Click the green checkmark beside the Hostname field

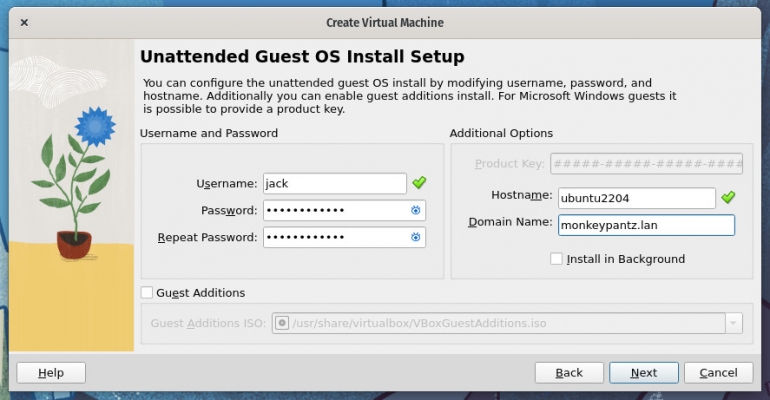click(x=728, y=197)
